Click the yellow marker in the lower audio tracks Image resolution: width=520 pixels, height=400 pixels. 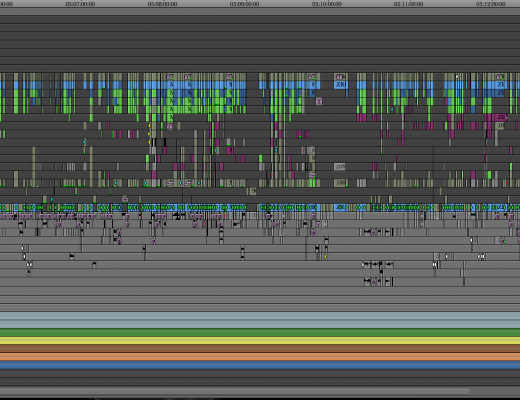(x=325, y=257)
